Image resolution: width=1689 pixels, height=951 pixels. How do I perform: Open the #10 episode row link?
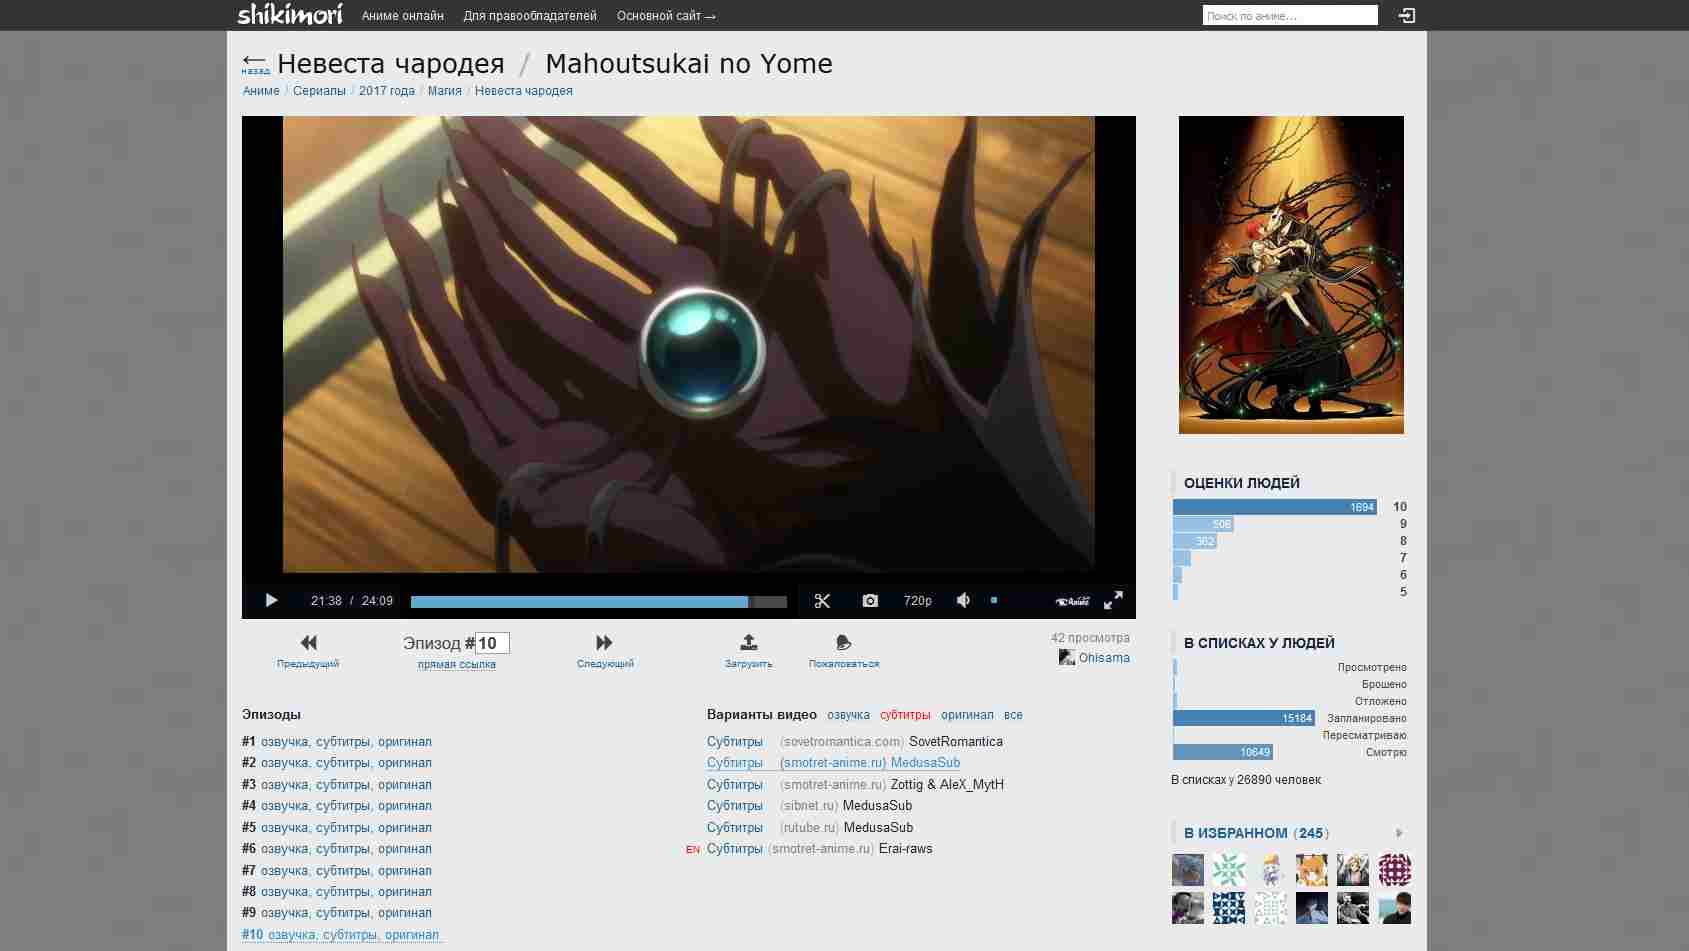341,935
